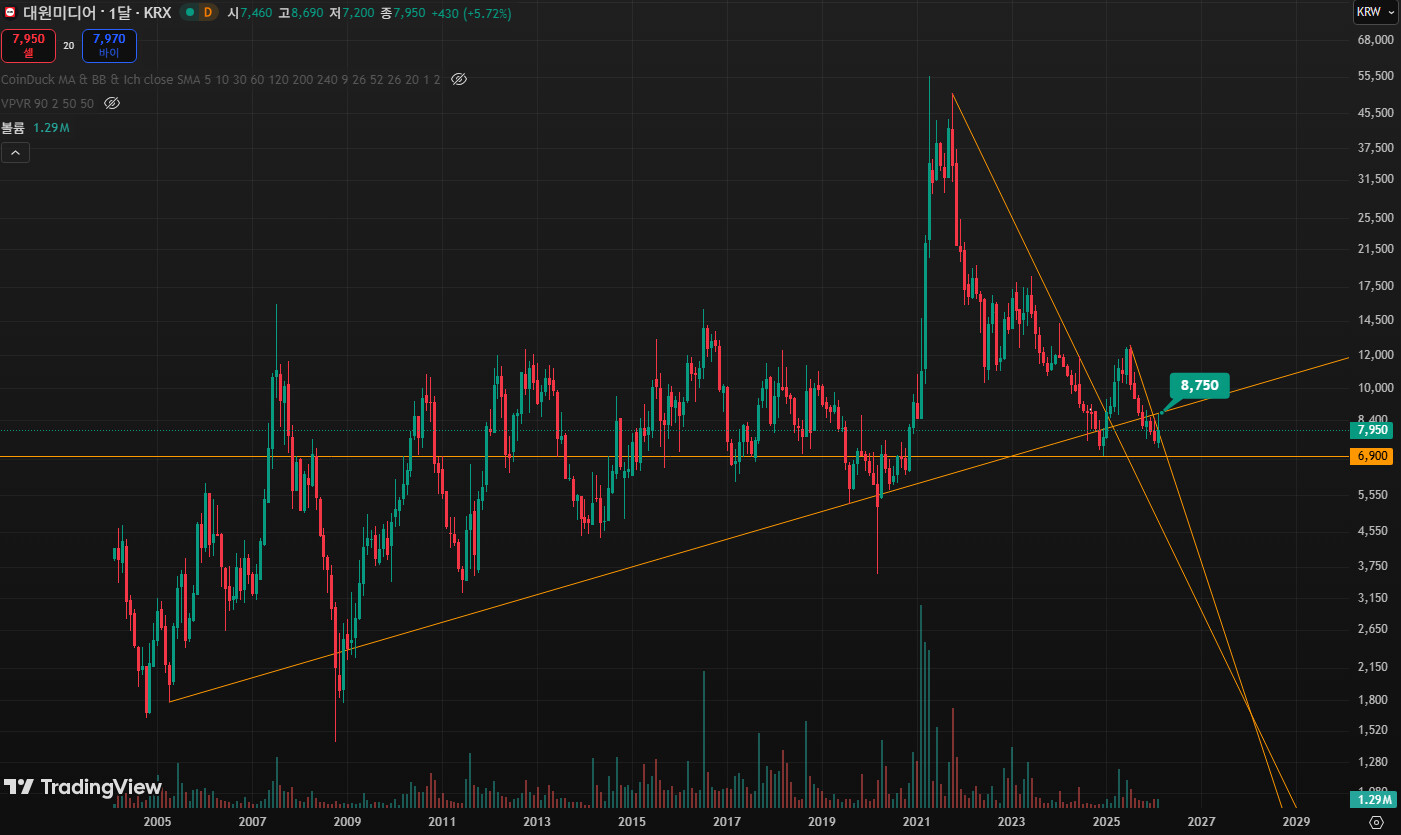
Task: Click the 2021 label on time axis
Action: coord(917,821)
